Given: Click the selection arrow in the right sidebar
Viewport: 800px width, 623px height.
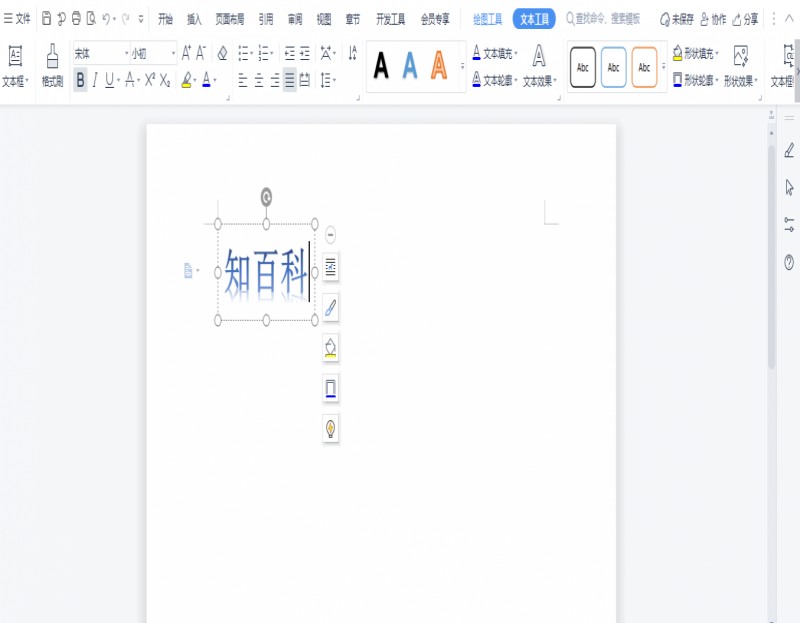Looking at the screenshot, I should point(789,187).
